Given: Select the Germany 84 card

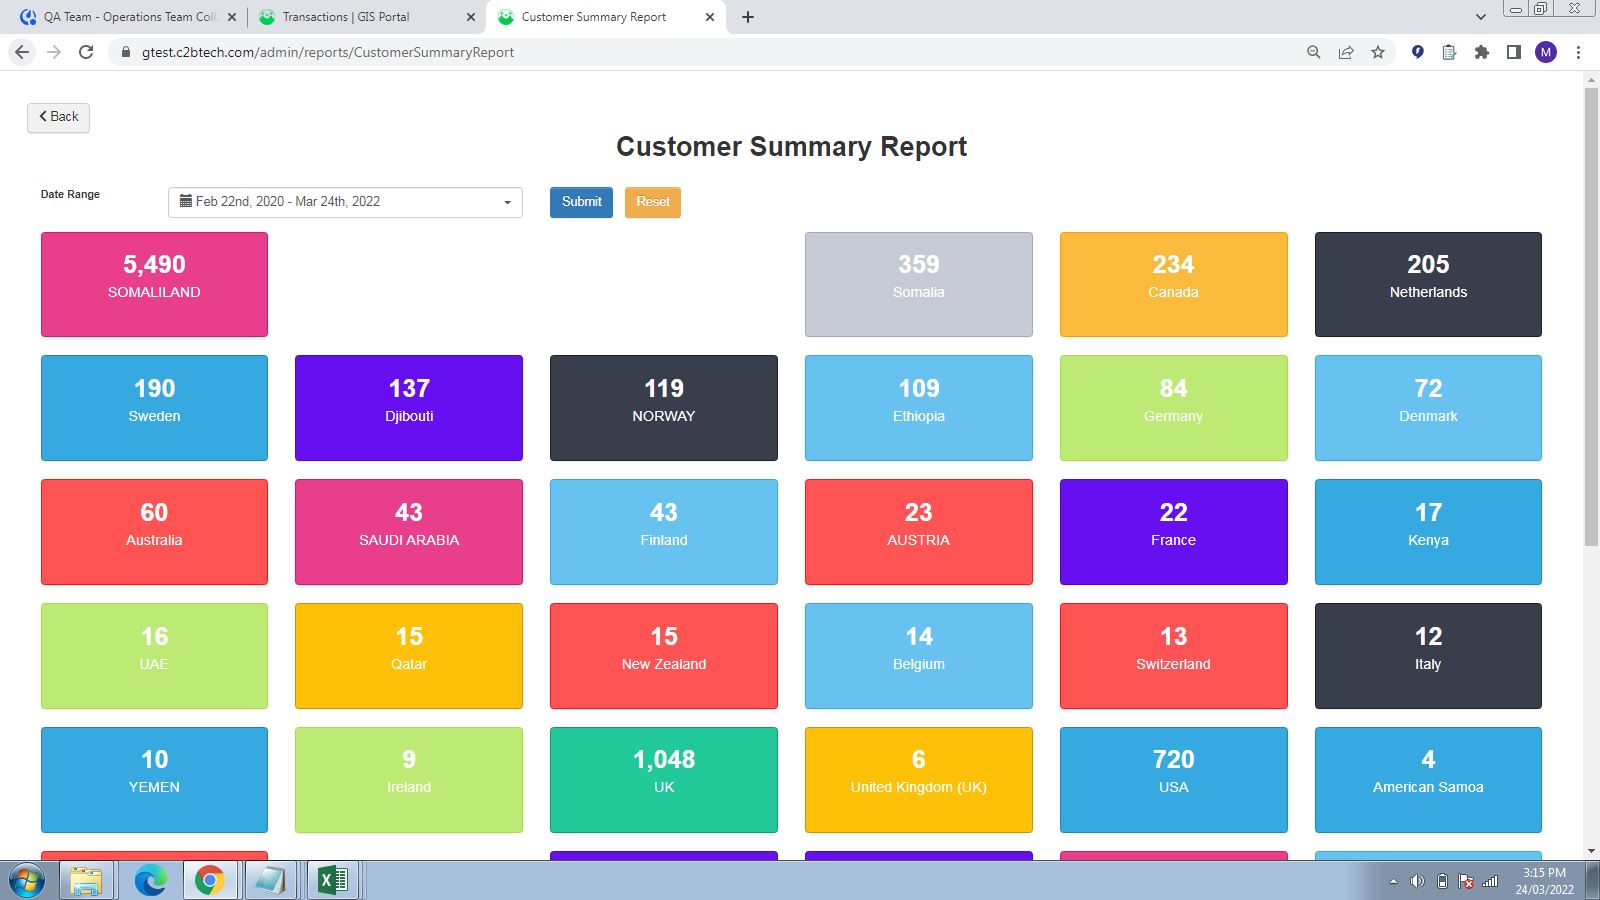Looking at the screenshot, I should click(x=1173, y=408).
